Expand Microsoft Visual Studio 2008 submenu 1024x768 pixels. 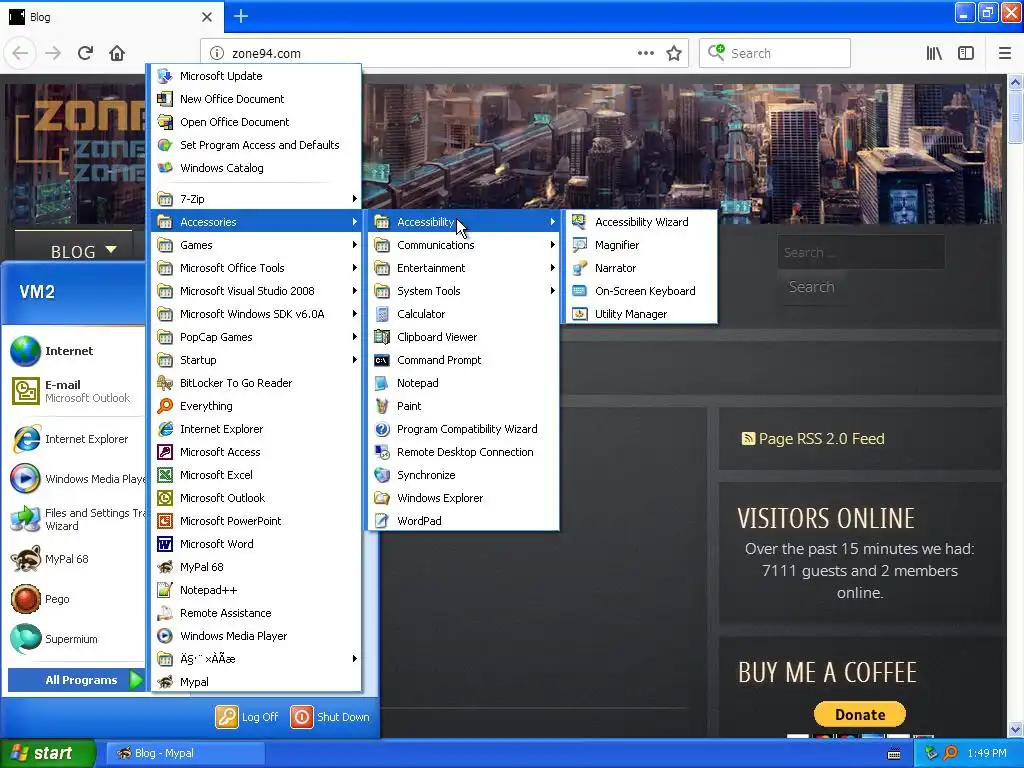pyautogui.click(x=256, y=291)
